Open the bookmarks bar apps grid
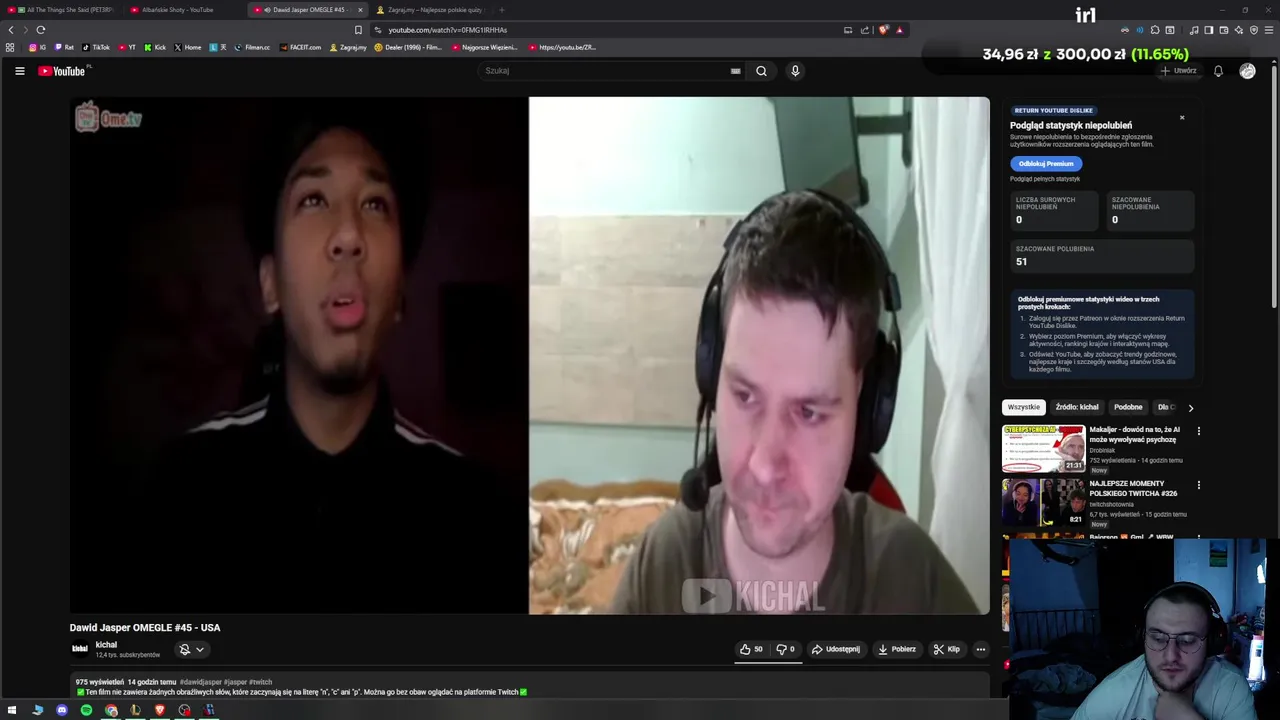Viewport: 1280px width, 720px height. pos(10,47)
